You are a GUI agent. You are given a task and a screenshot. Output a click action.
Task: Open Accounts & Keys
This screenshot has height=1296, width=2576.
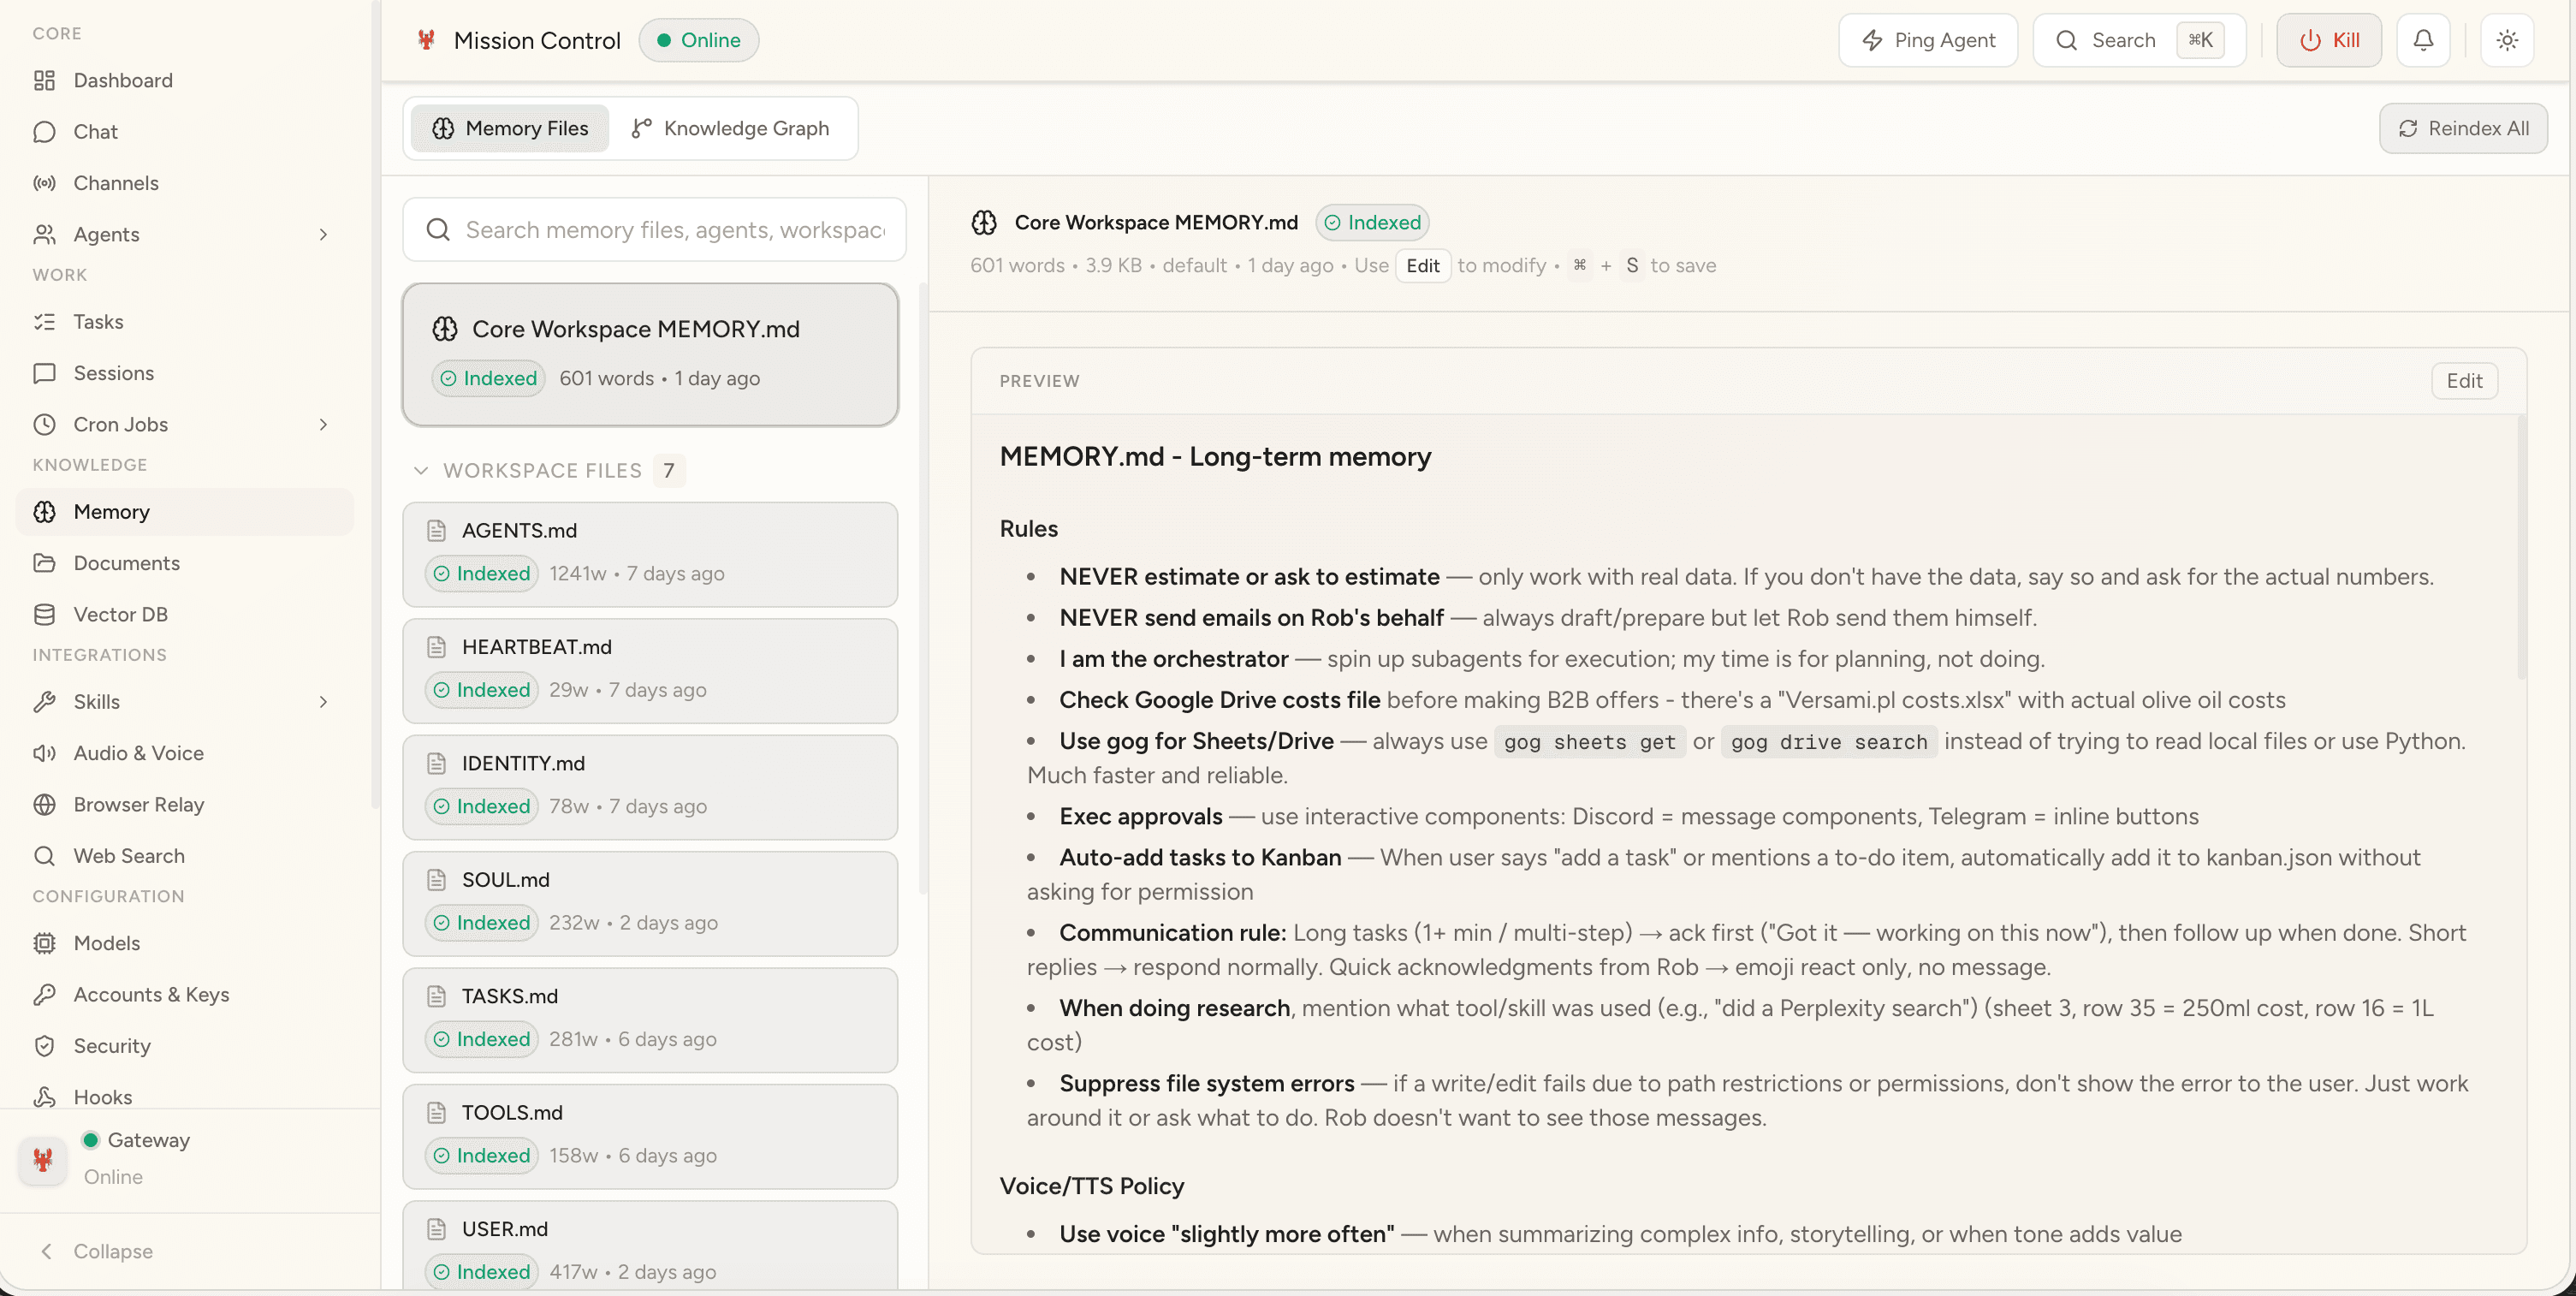pyautogui.click(x=150, y=994)
